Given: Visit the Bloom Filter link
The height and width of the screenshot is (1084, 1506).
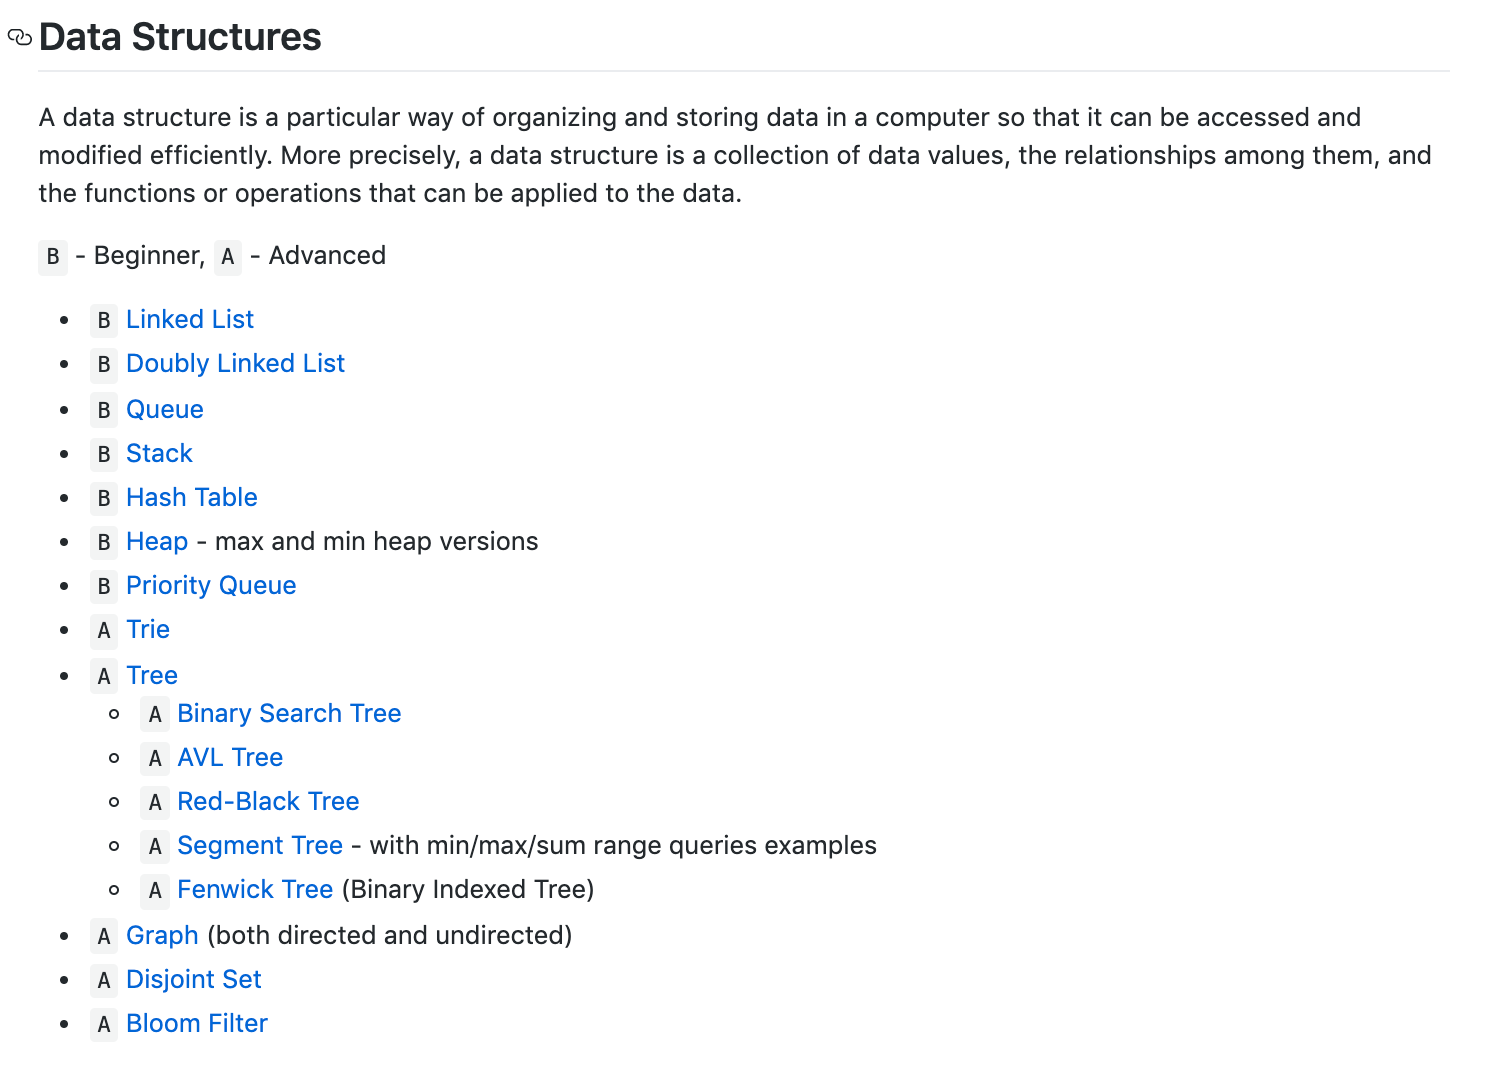Looking at the screenshot, I should click(x=197, y=1023).
